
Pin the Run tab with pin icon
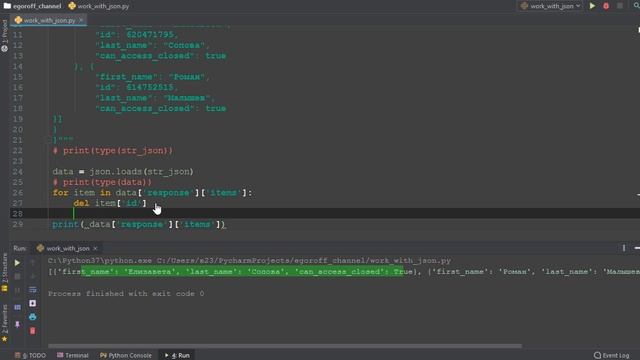click(17, 324)
